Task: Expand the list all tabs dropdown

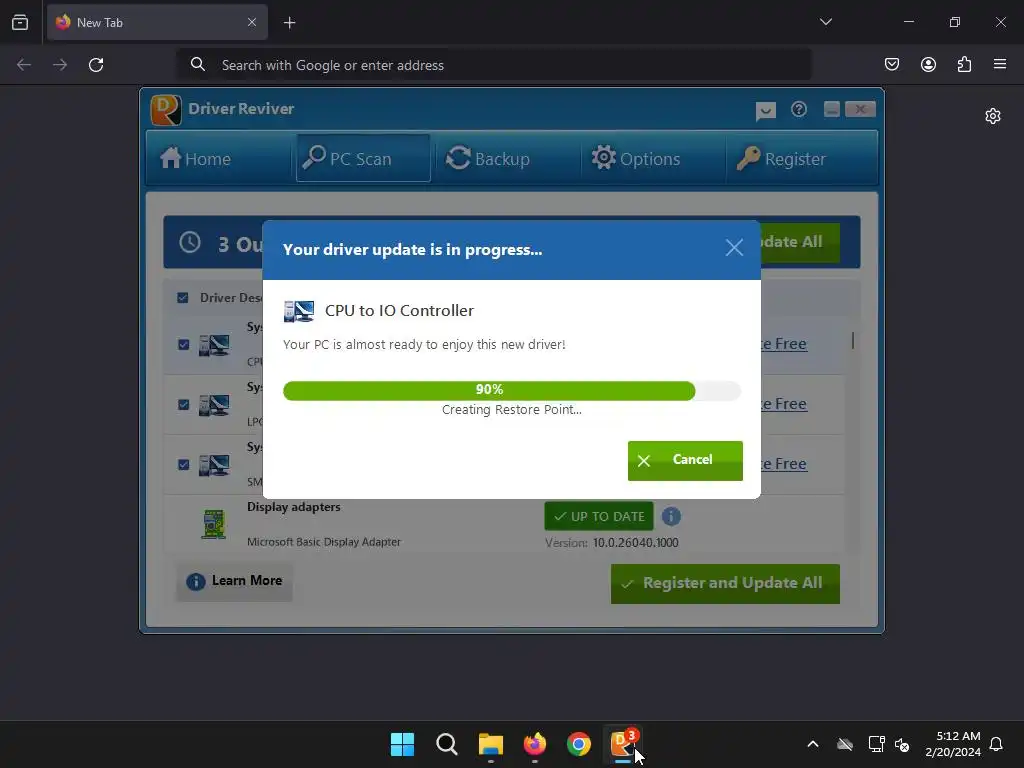Action: 825,22
